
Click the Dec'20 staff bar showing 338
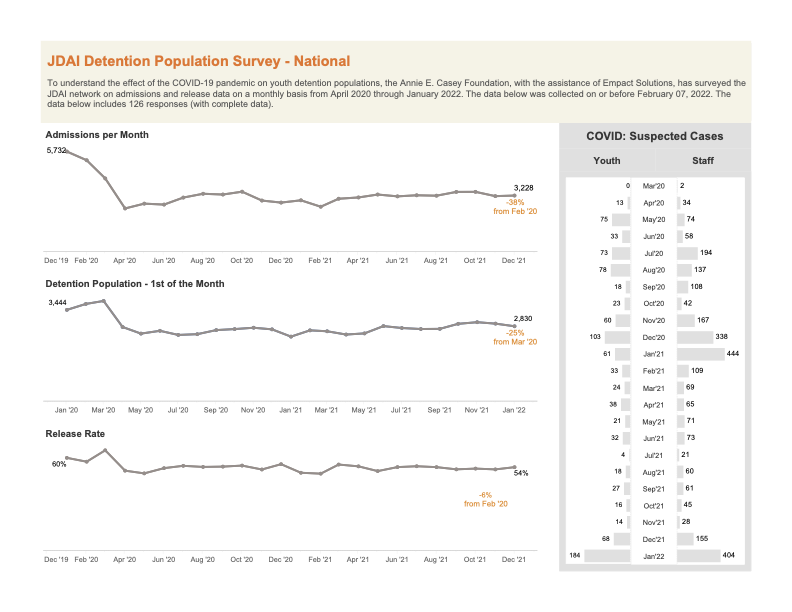point(695,337)
